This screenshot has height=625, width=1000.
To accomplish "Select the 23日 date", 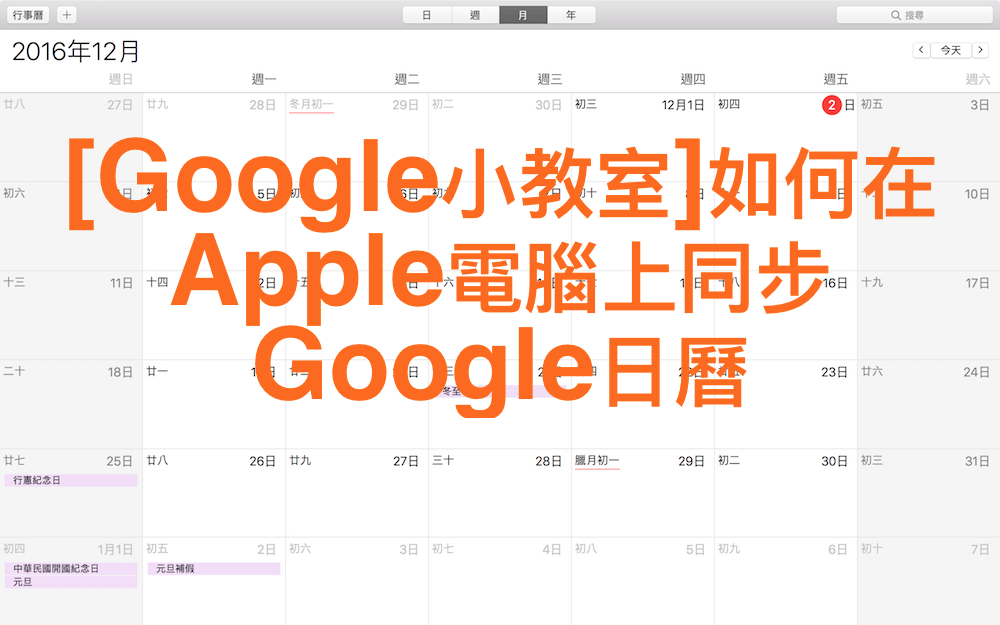I will [834, 372].
